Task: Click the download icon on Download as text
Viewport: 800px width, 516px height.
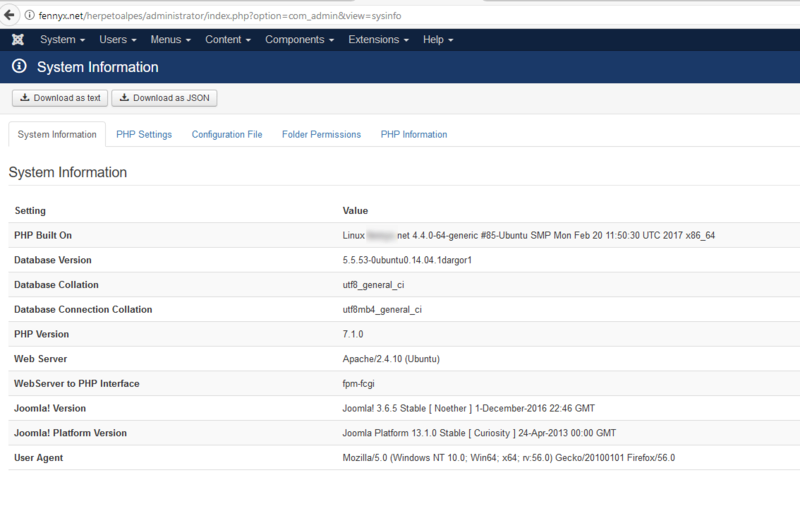Action: point(24,97)
